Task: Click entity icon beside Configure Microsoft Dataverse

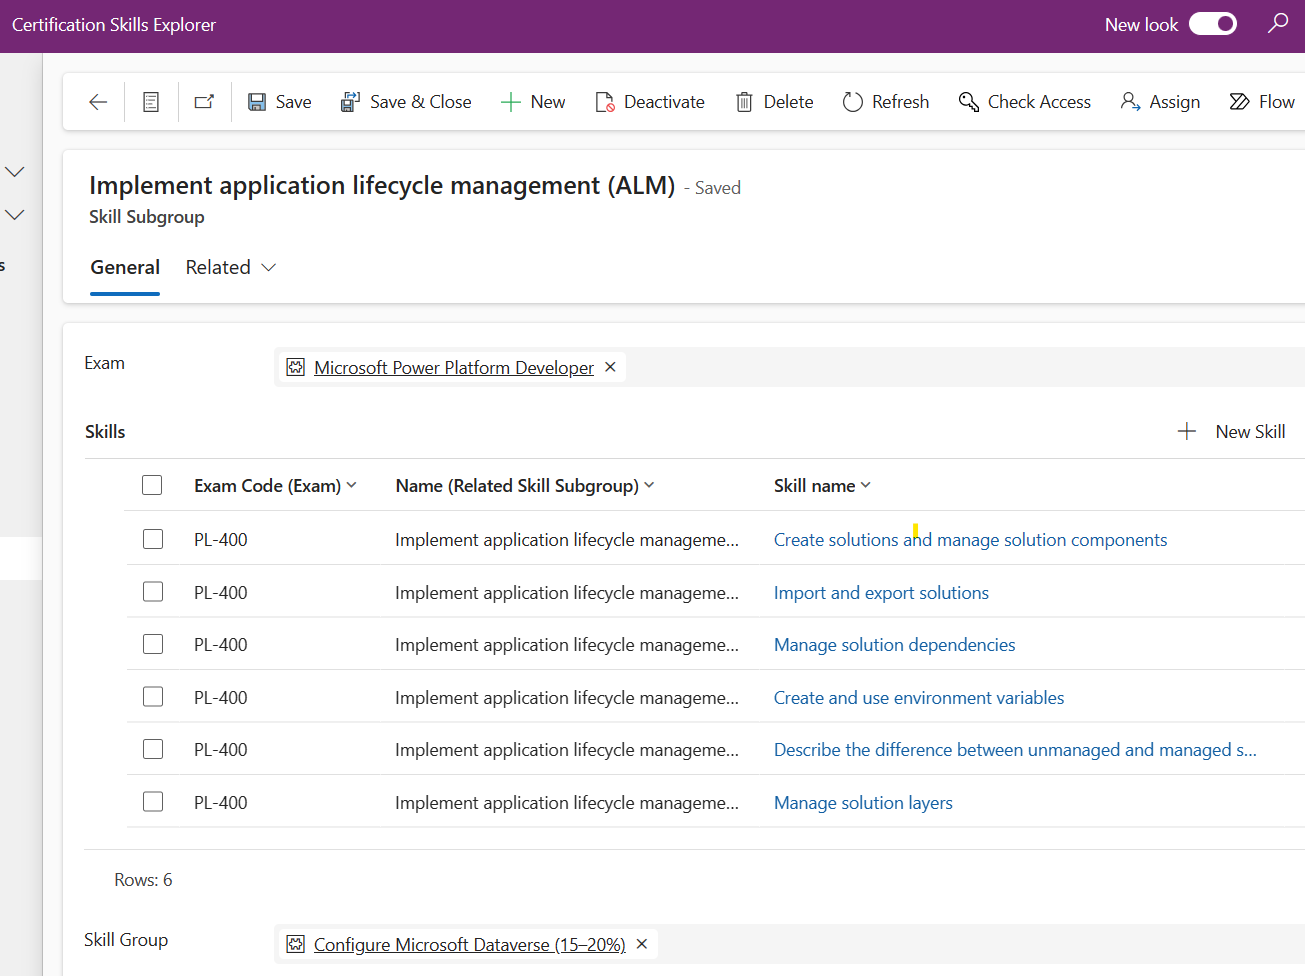Action: click(x=295, y=944)
